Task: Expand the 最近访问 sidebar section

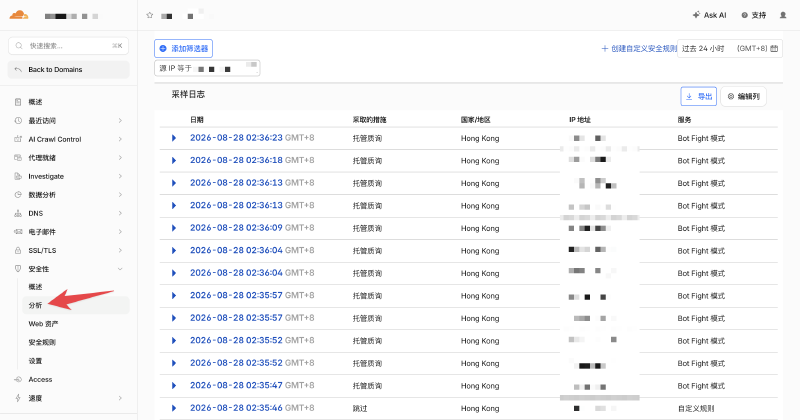Action: [x=120, y=121]
